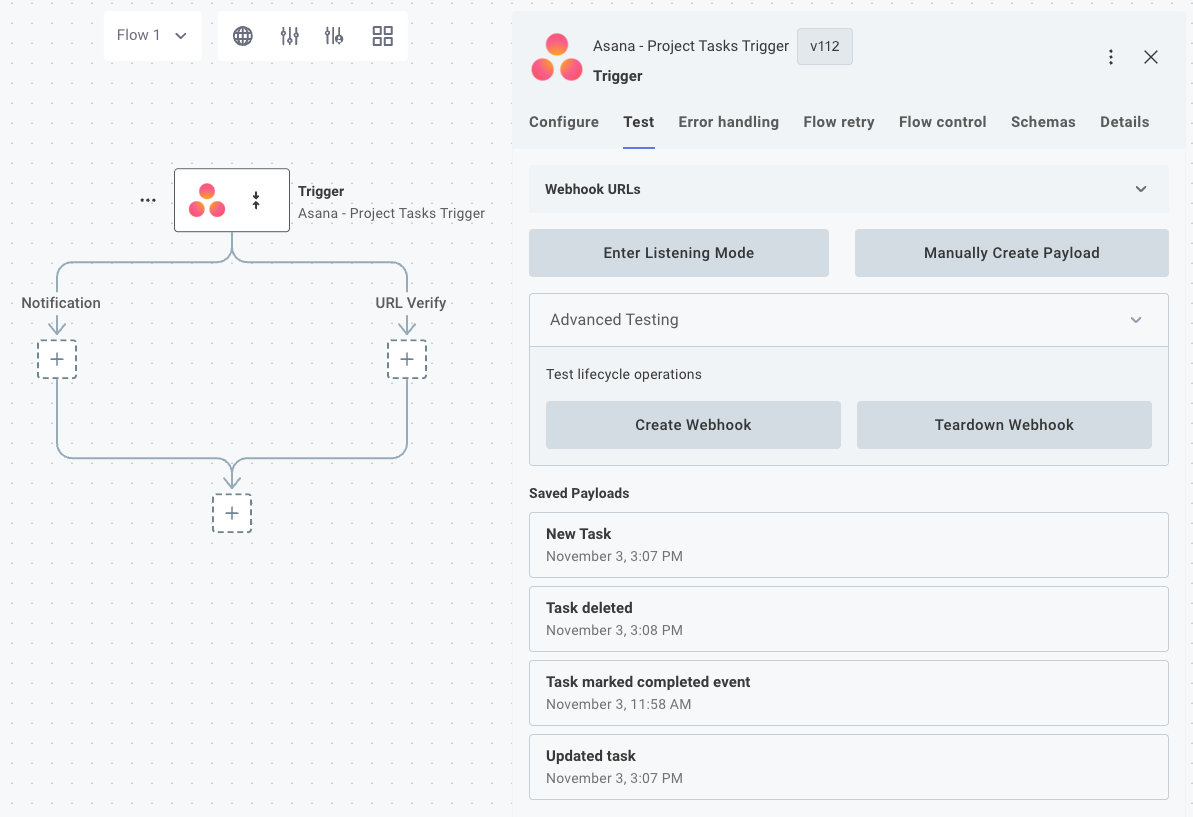The image size is (1193, 817).
Task: Open the global settings globe icon
Action: [242, 36]
